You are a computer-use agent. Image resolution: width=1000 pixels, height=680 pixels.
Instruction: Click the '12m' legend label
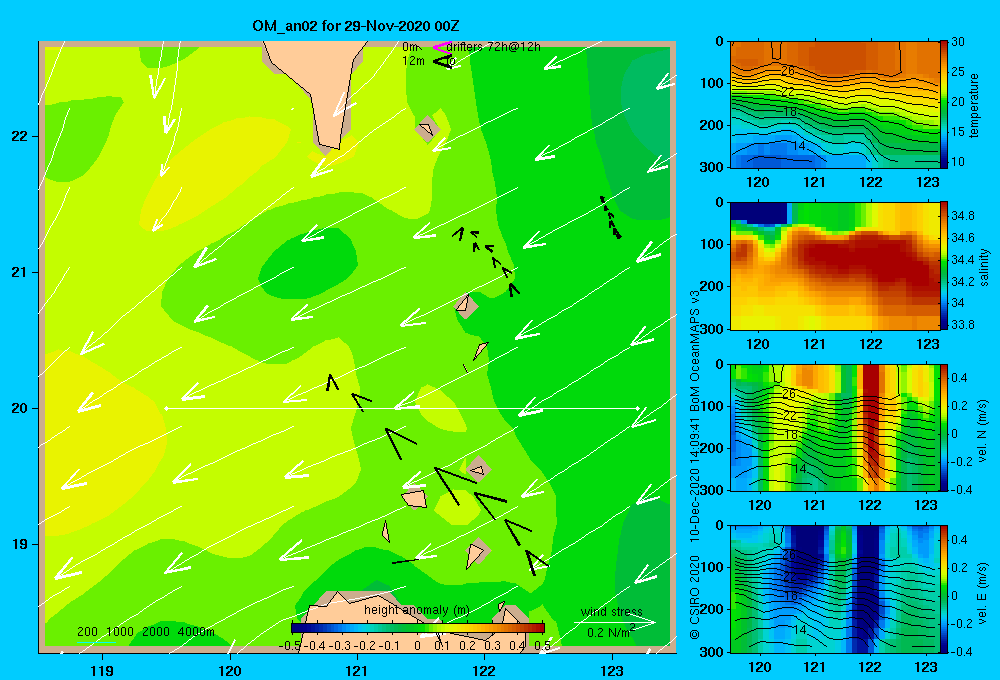tap(413, 61)
